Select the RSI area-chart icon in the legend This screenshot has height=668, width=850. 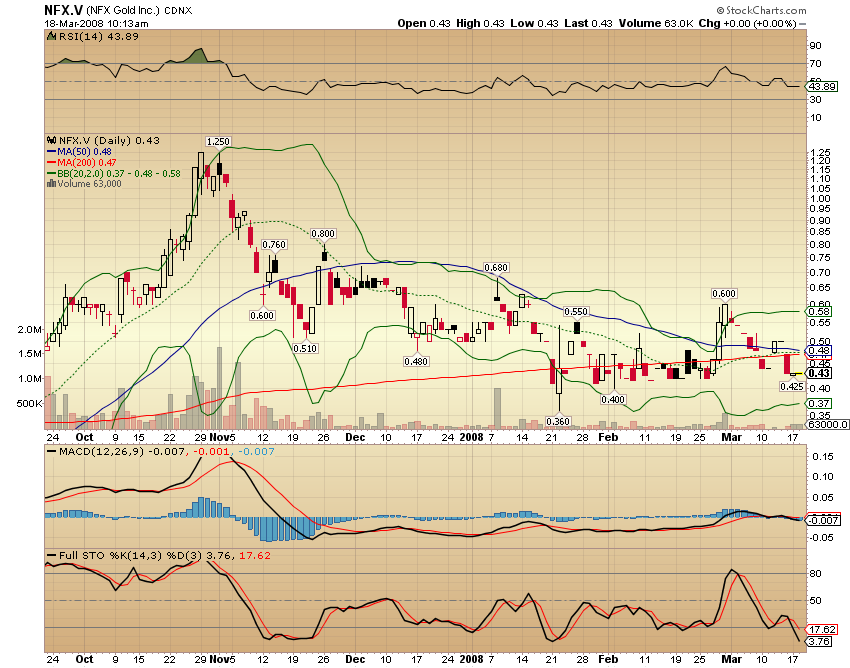50,33
